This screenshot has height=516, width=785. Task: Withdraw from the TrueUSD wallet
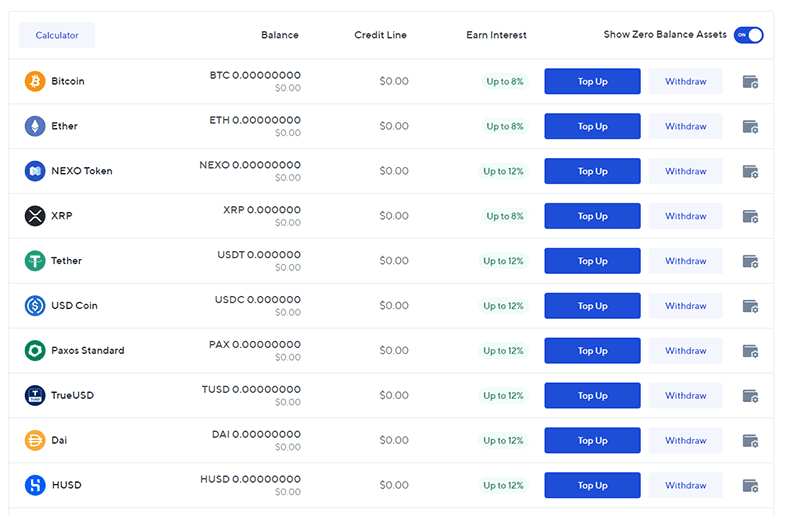pos(685,396)
